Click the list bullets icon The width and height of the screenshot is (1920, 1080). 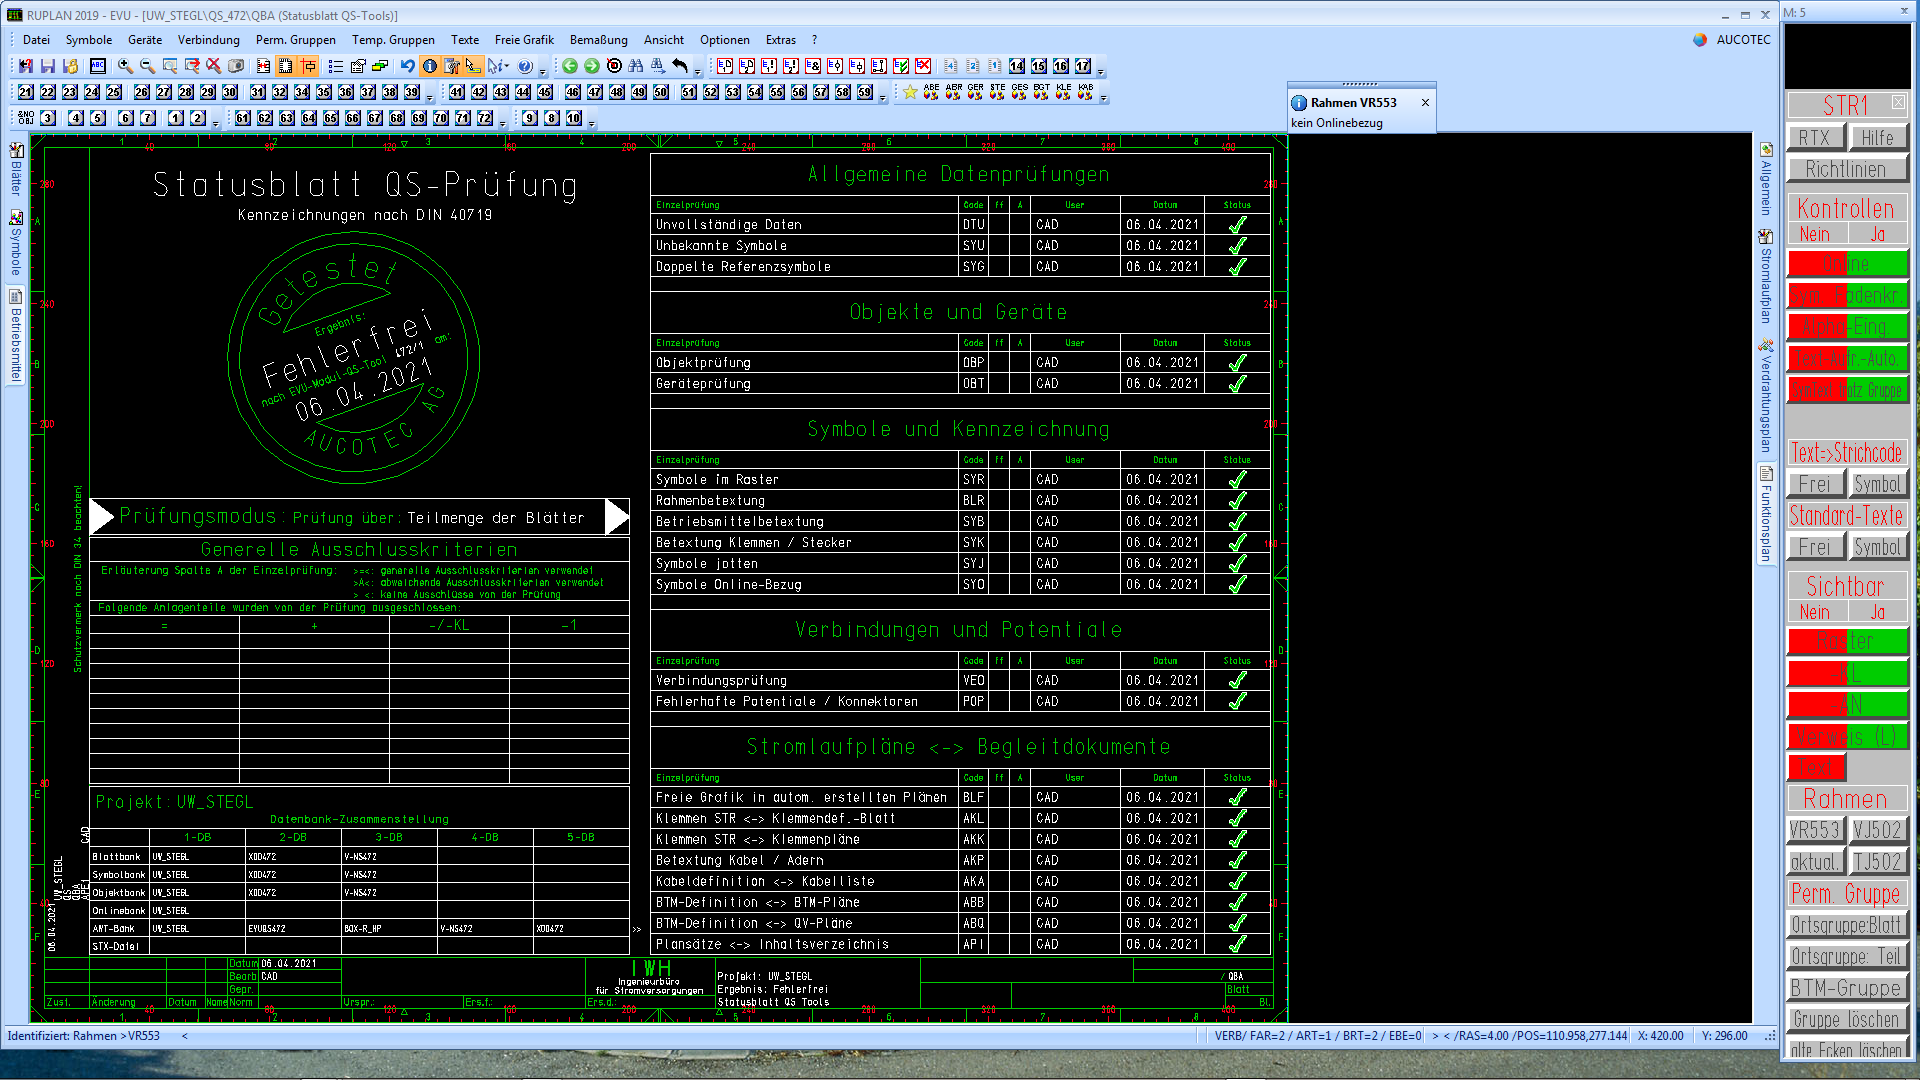(336, 66)
